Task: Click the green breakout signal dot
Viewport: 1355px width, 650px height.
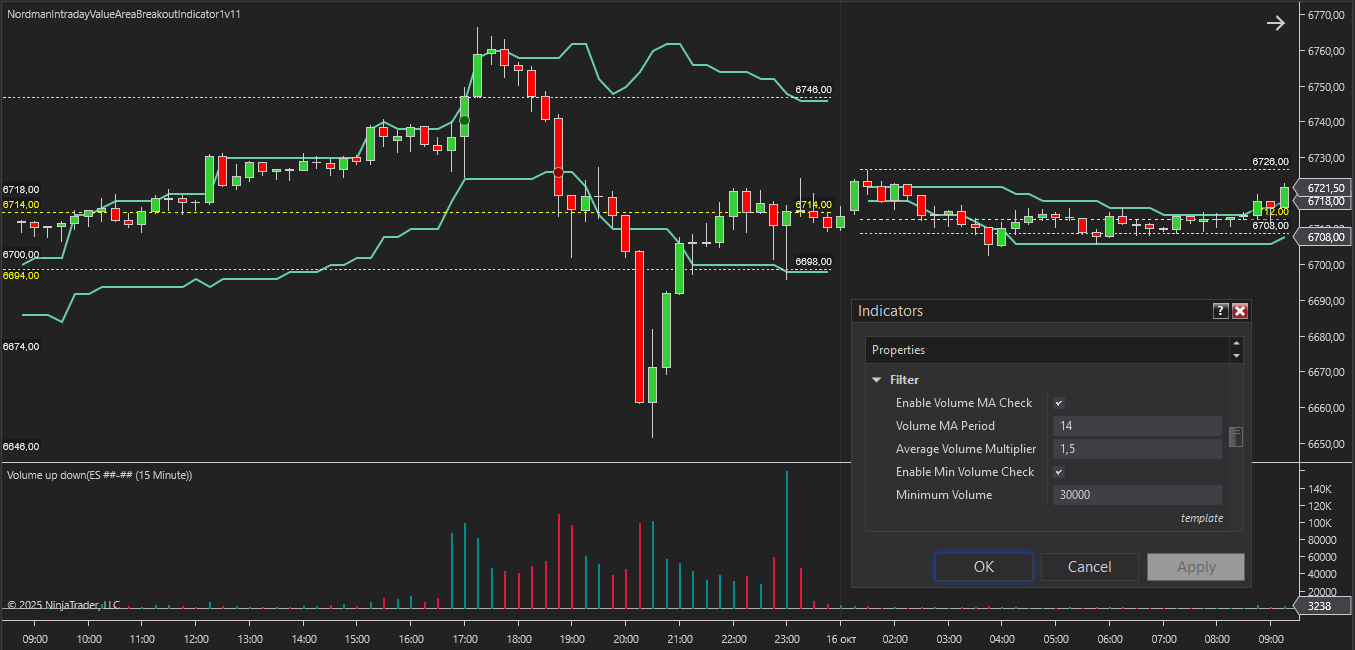Action: [x=464, y=121]
